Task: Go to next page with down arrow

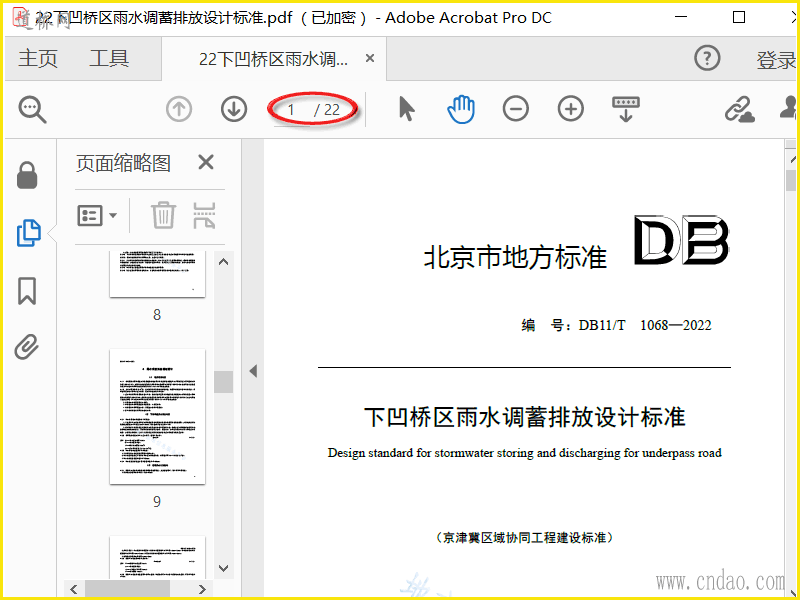Action: tap(234, 109)
